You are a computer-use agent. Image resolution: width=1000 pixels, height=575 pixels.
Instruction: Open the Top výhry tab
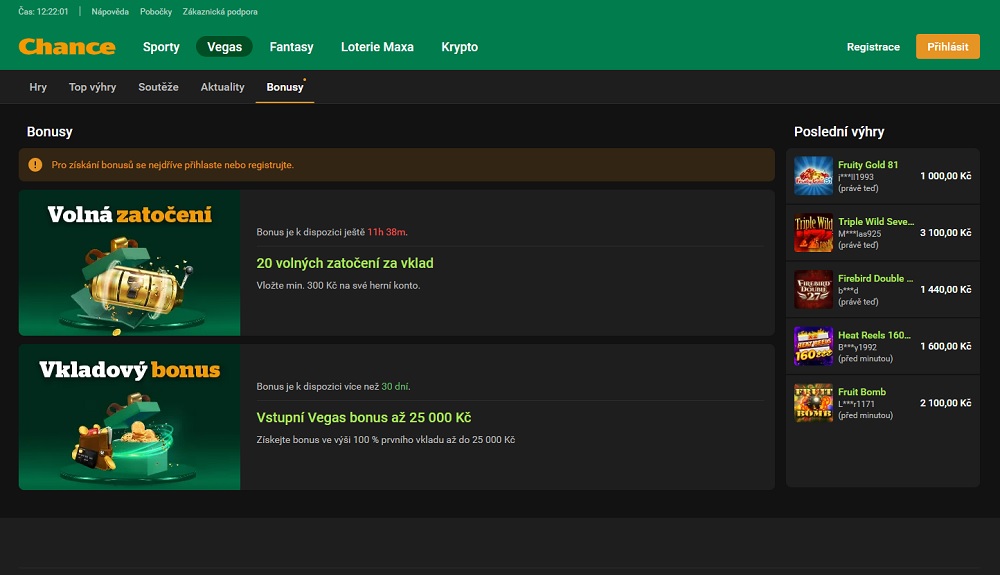tap(92, 87)
